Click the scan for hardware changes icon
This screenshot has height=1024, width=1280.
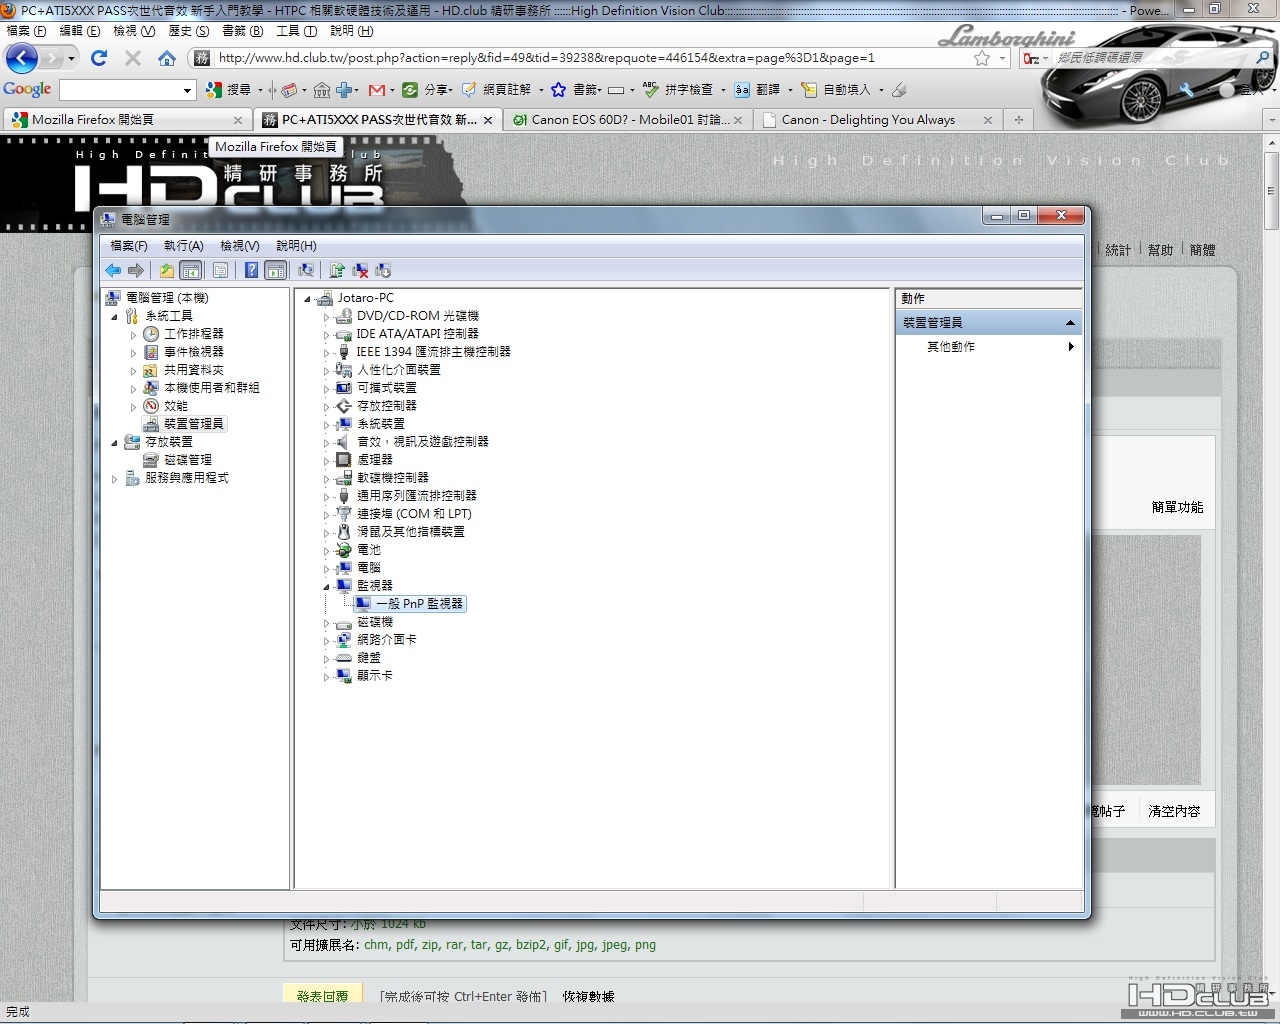pyautogui.click(x=306, y=270)
